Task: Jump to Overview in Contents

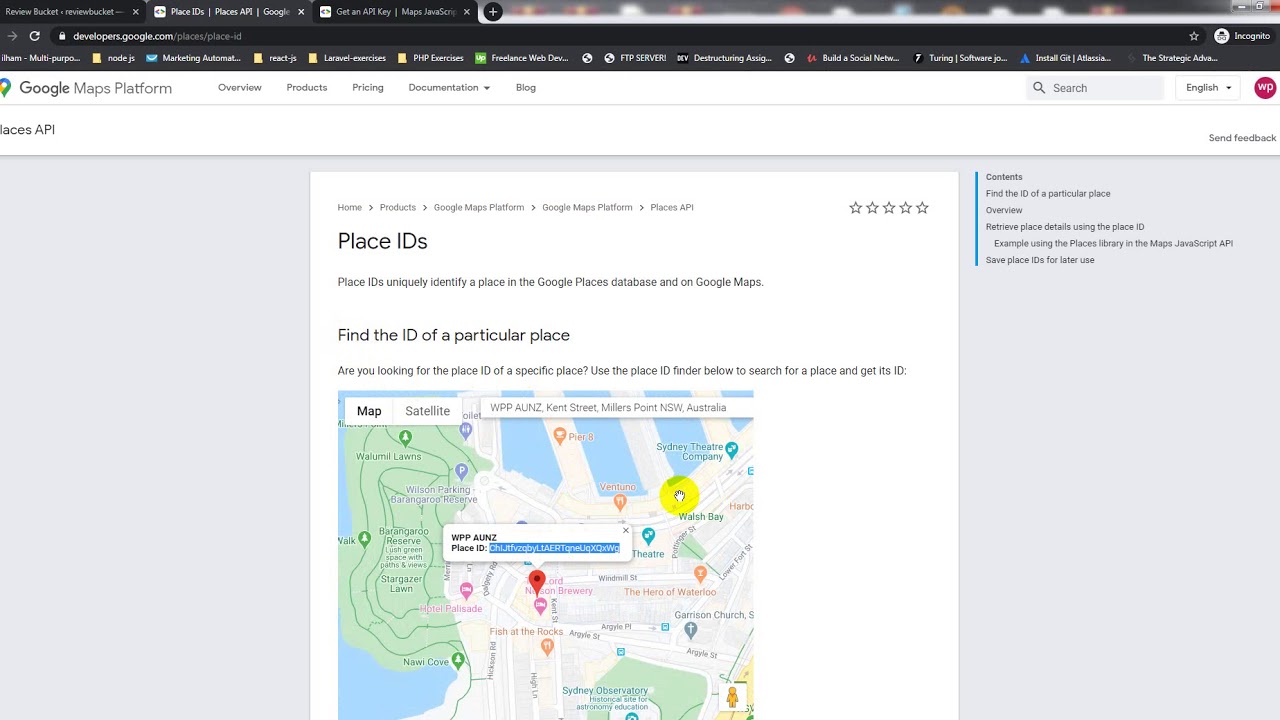Action: 1004,211
